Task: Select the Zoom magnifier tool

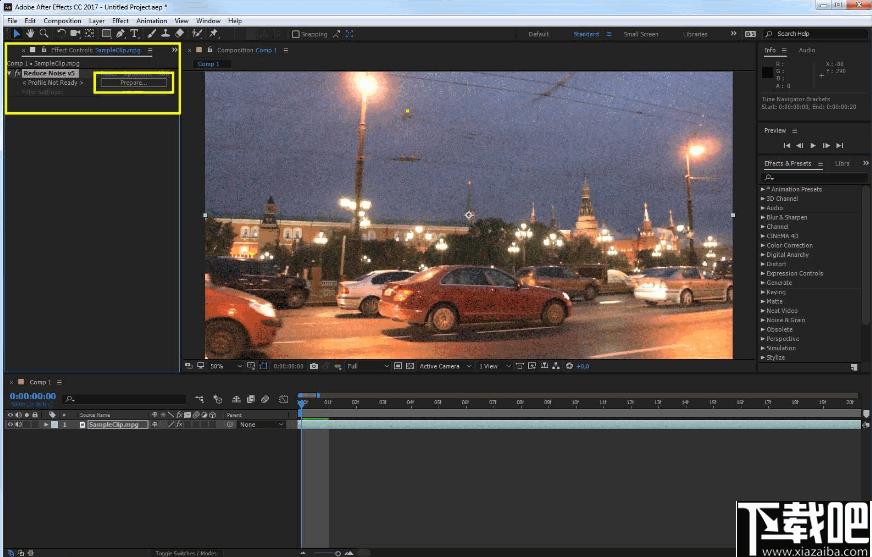Action: pyautogui.click(x=44, y=34)
